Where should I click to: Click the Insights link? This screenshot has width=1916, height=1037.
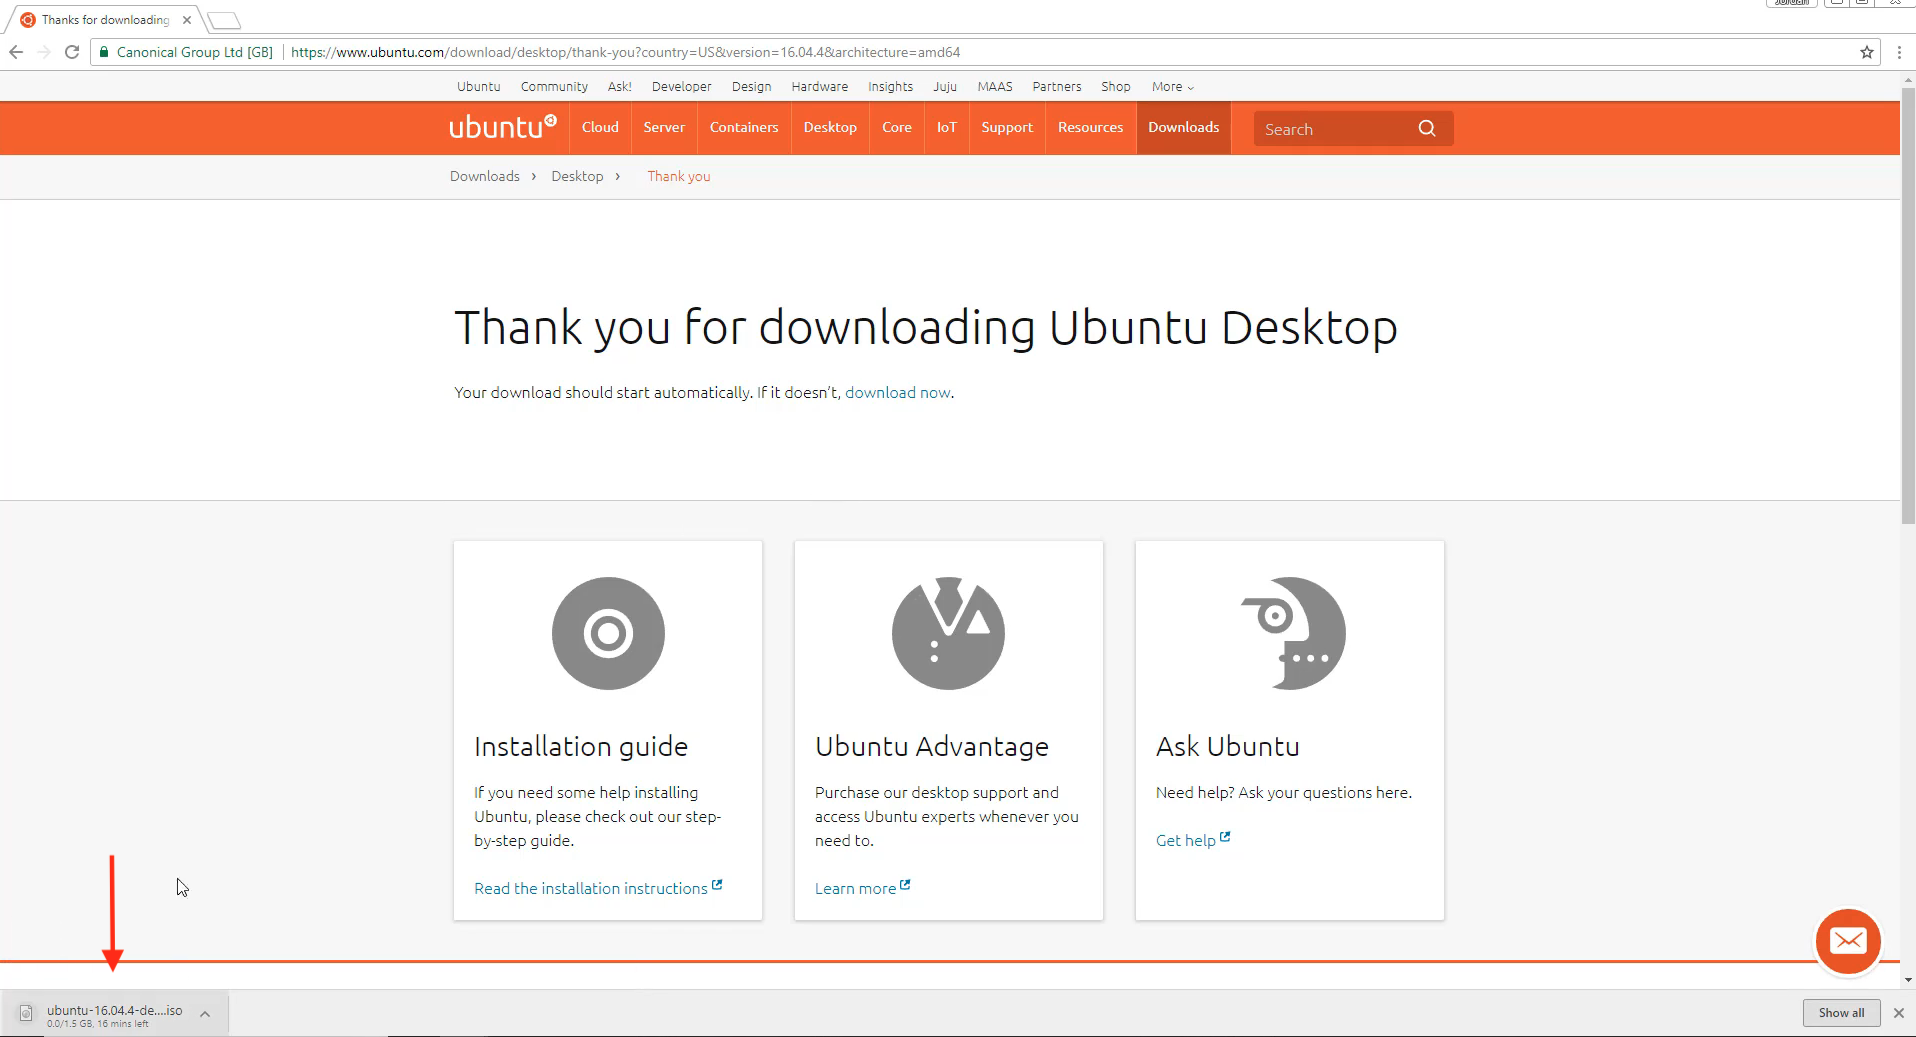[890, 87]
